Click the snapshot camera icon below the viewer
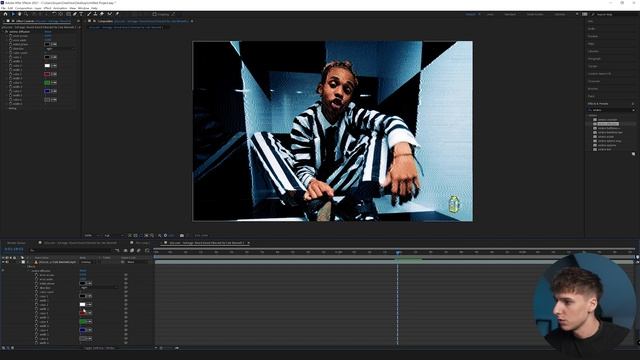 pos(182,236)
